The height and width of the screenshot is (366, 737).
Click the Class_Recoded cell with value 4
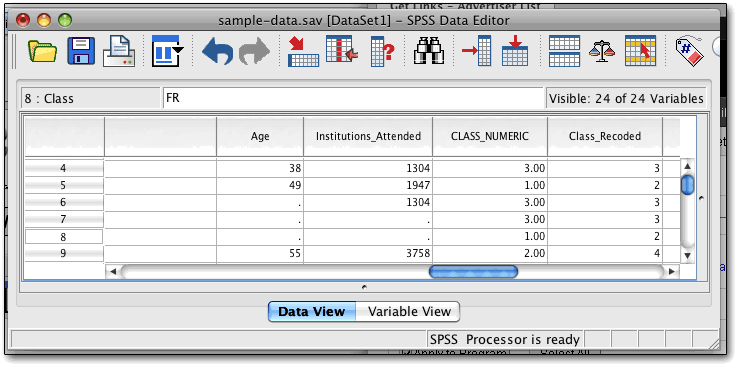click(x=605, y=254)
